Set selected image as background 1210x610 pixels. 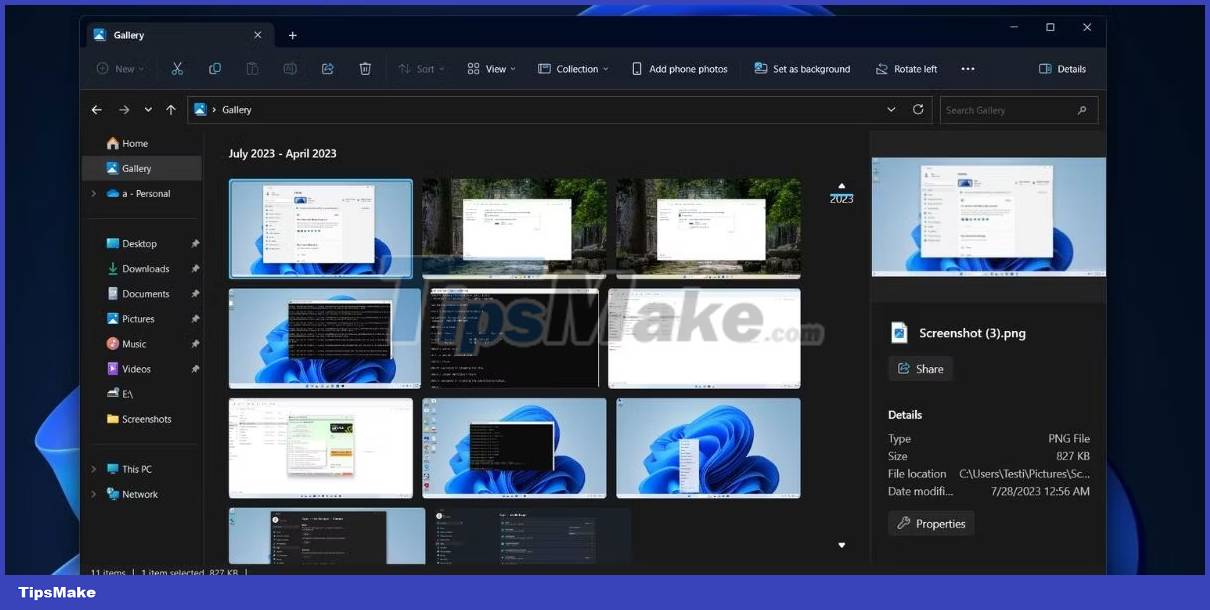pyautogui.click(x=802, y=68)
